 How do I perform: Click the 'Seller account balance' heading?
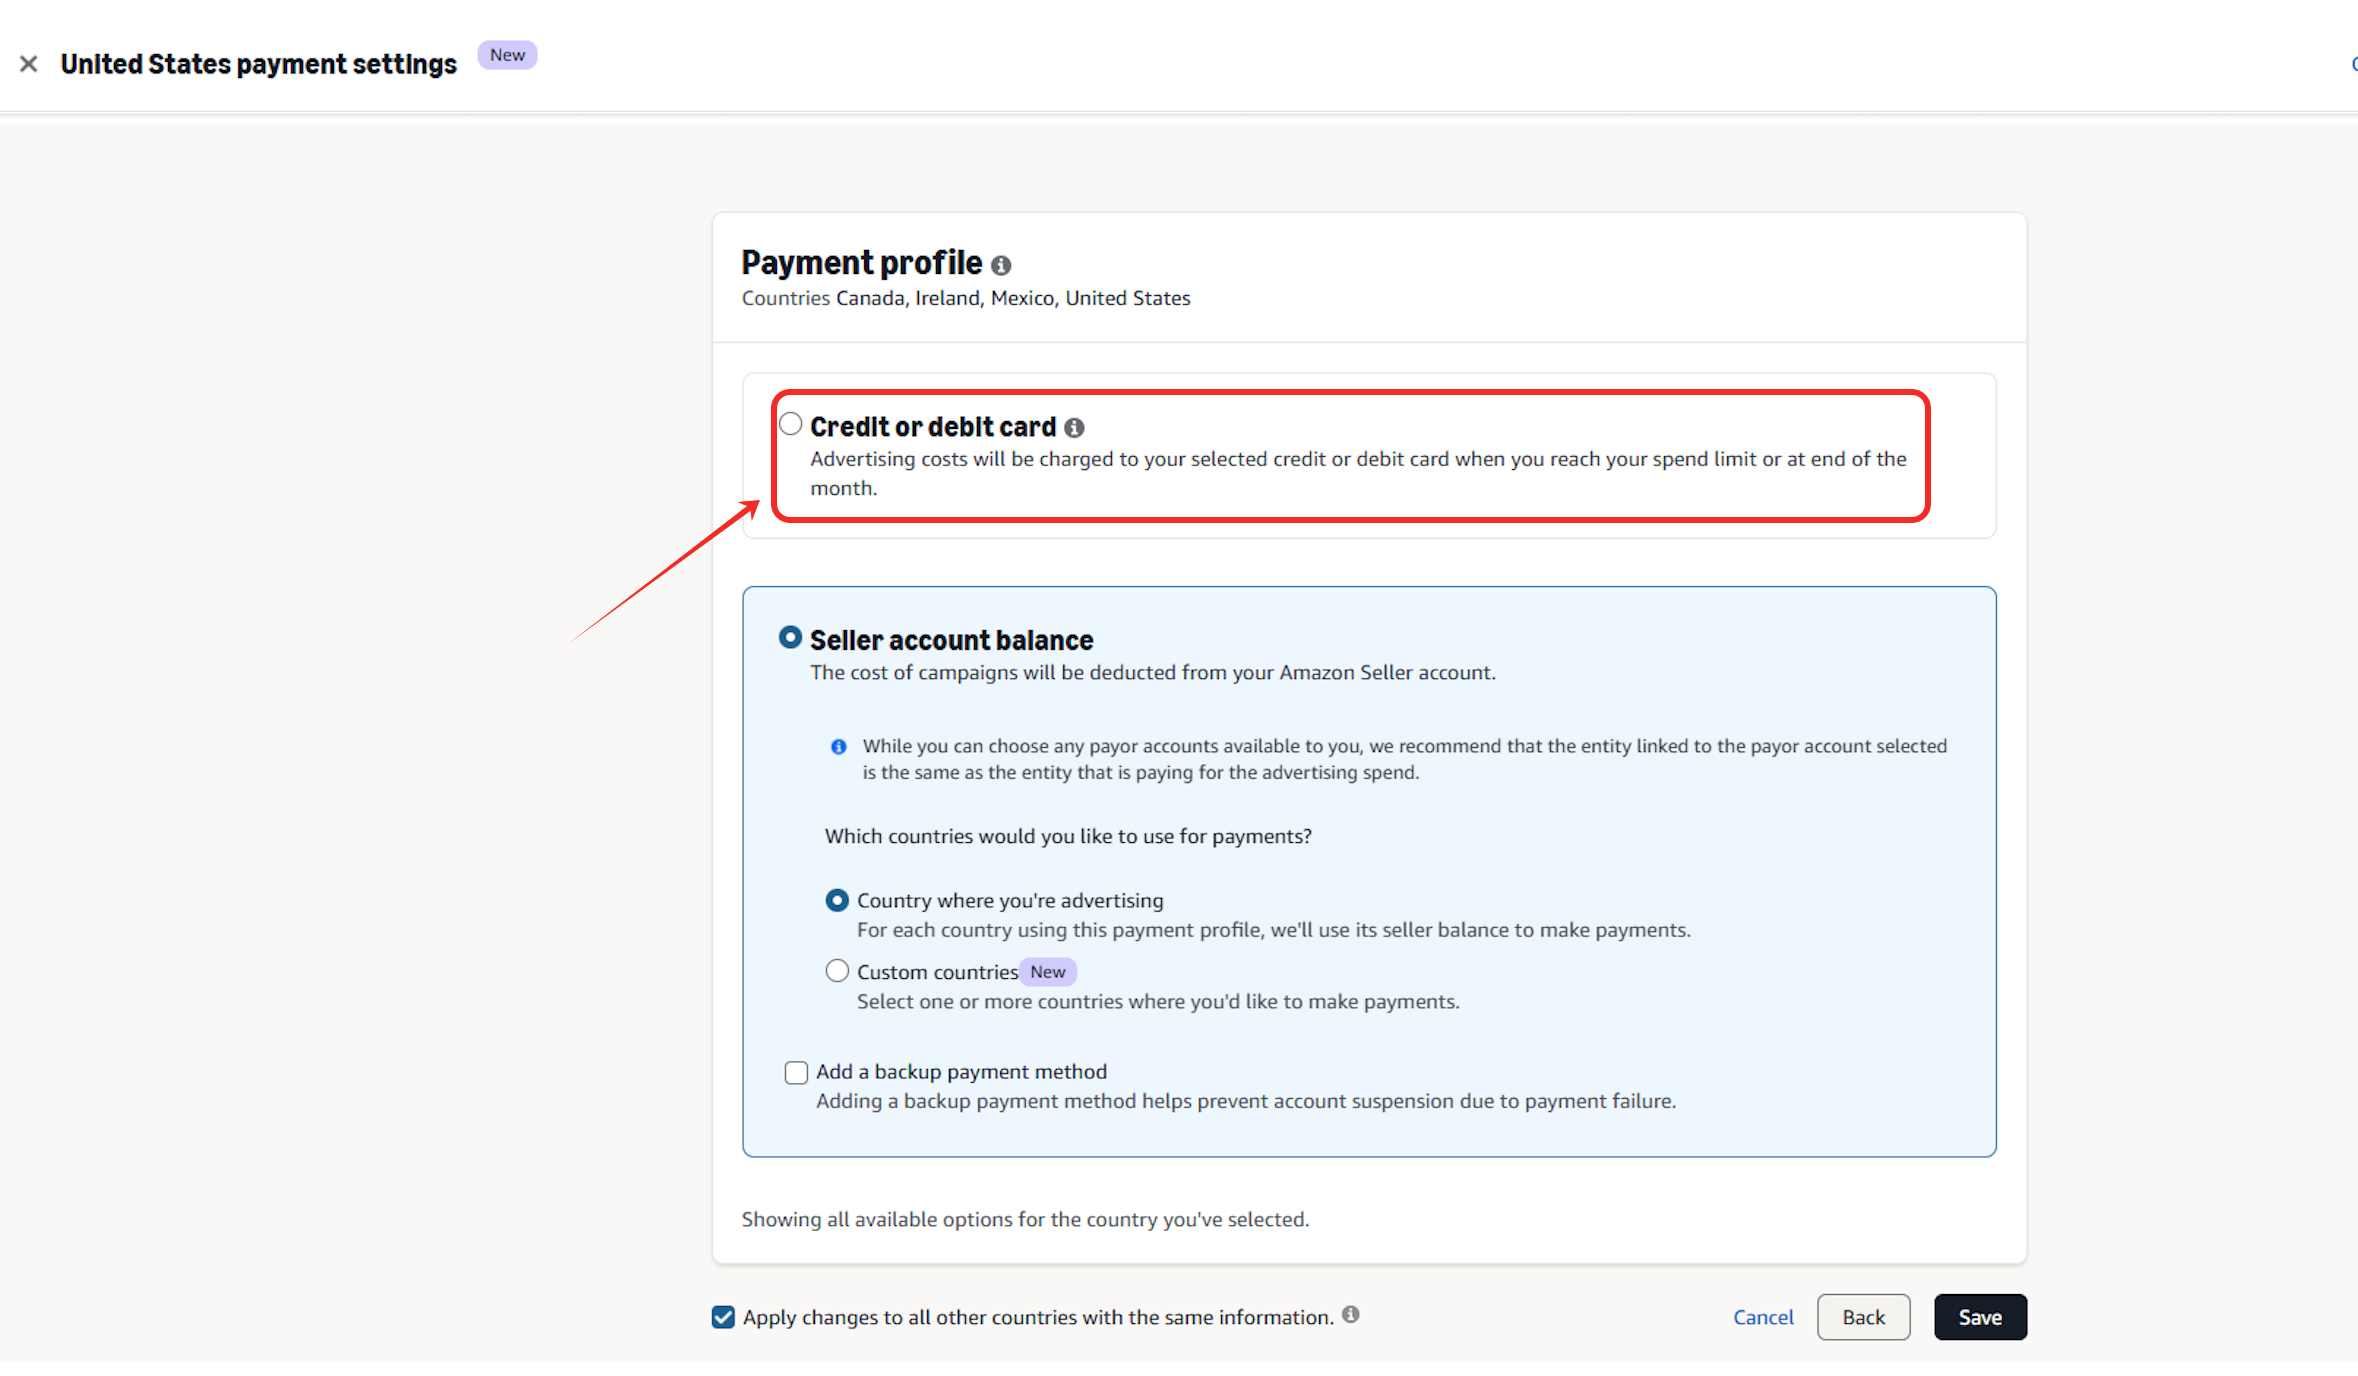point(951,640)
